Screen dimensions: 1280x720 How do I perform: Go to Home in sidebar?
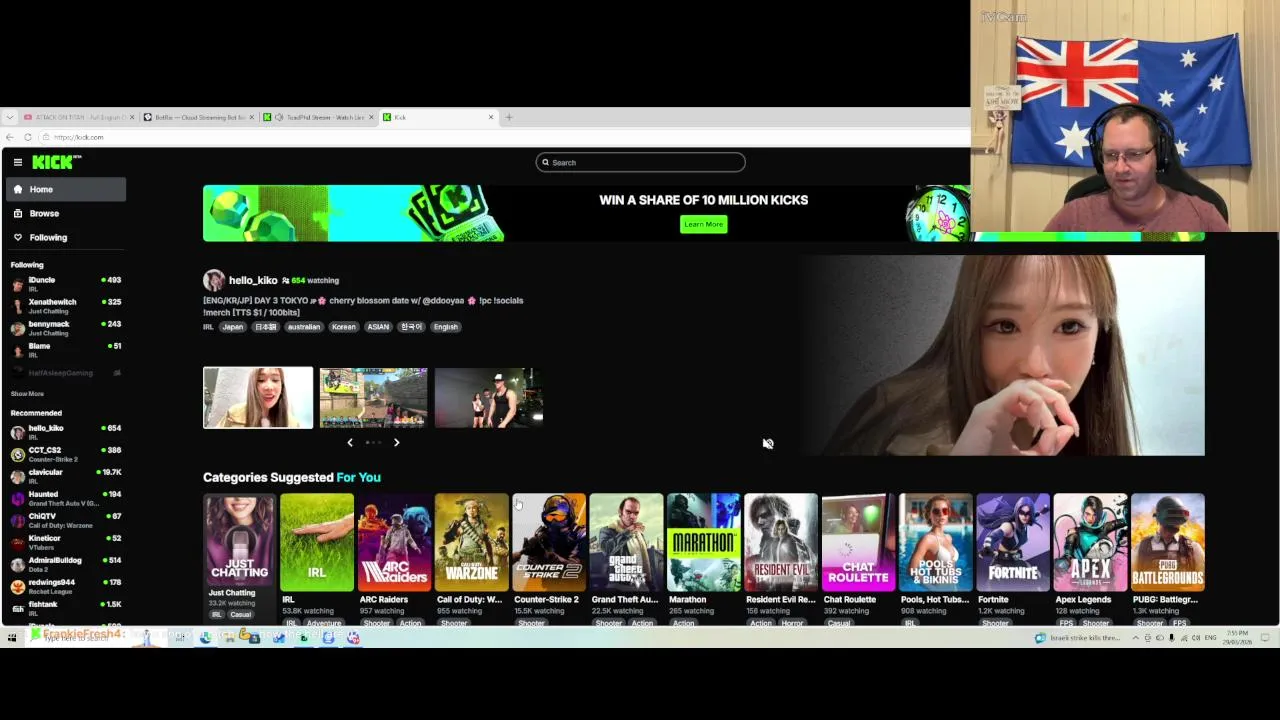coord(66,189)
